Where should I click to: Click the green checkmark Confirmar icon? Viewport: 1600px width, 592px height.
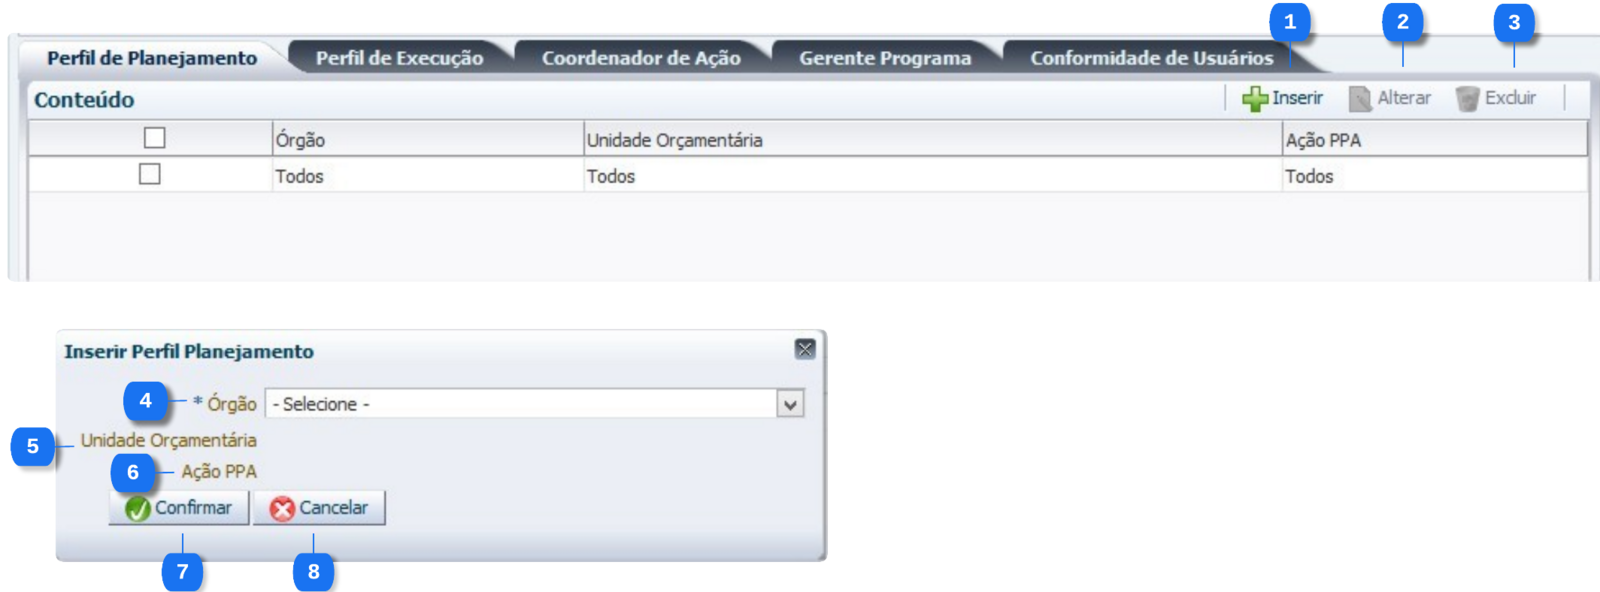[138, 508]
